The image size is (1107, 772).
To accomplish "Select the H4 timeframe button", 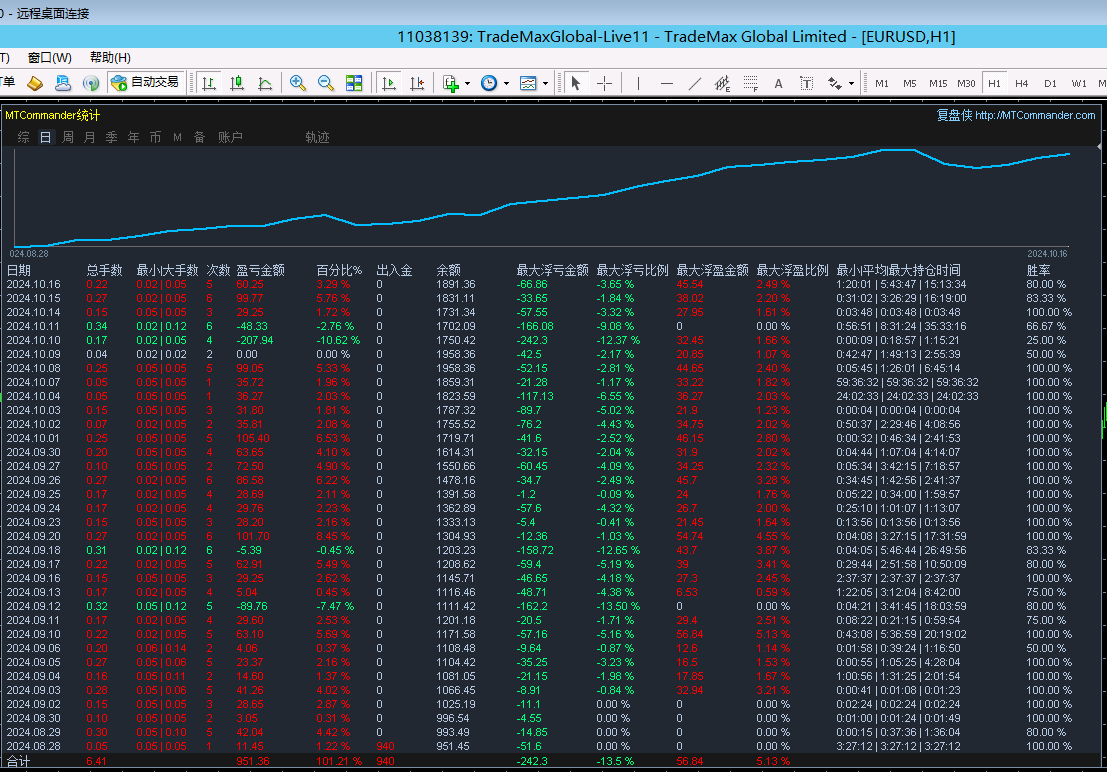I will point(1021,83).
